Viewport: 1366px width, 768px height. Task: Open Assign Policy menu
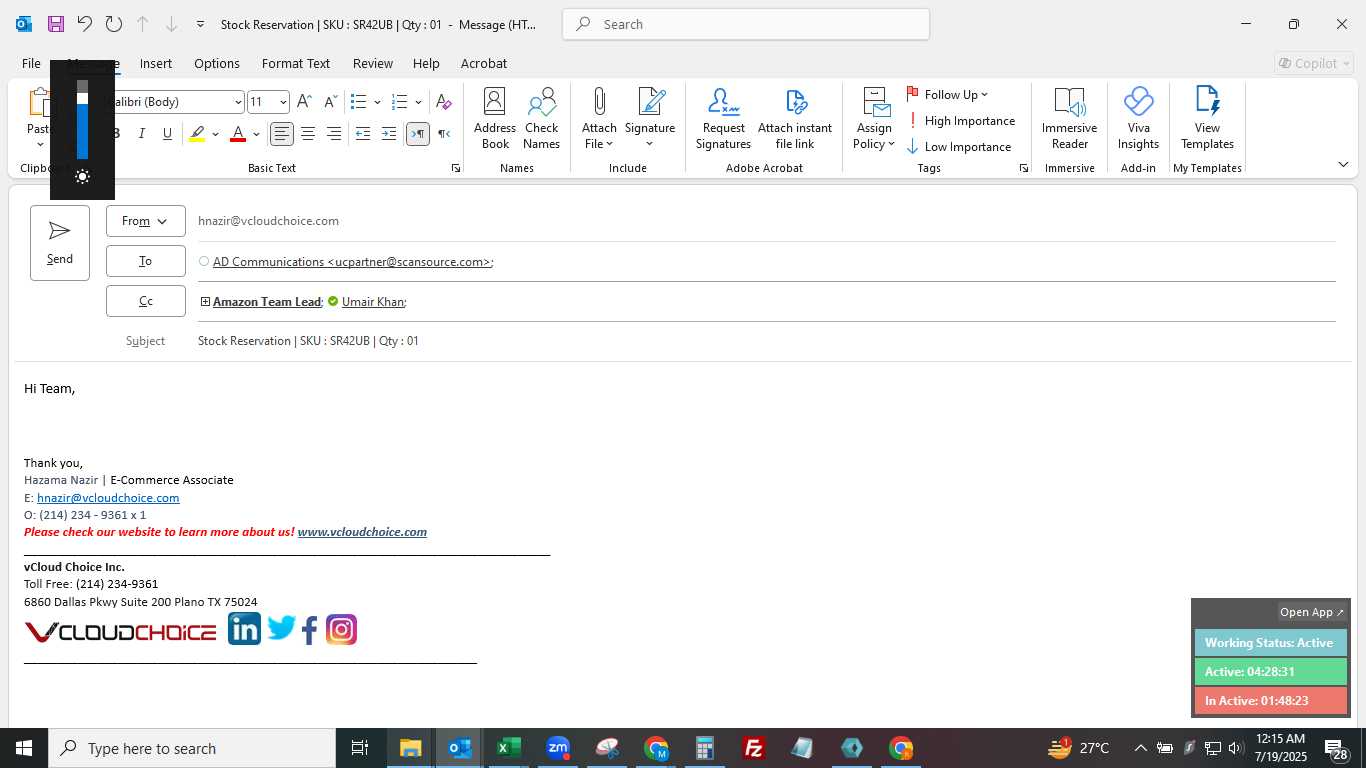coord(874,118)
